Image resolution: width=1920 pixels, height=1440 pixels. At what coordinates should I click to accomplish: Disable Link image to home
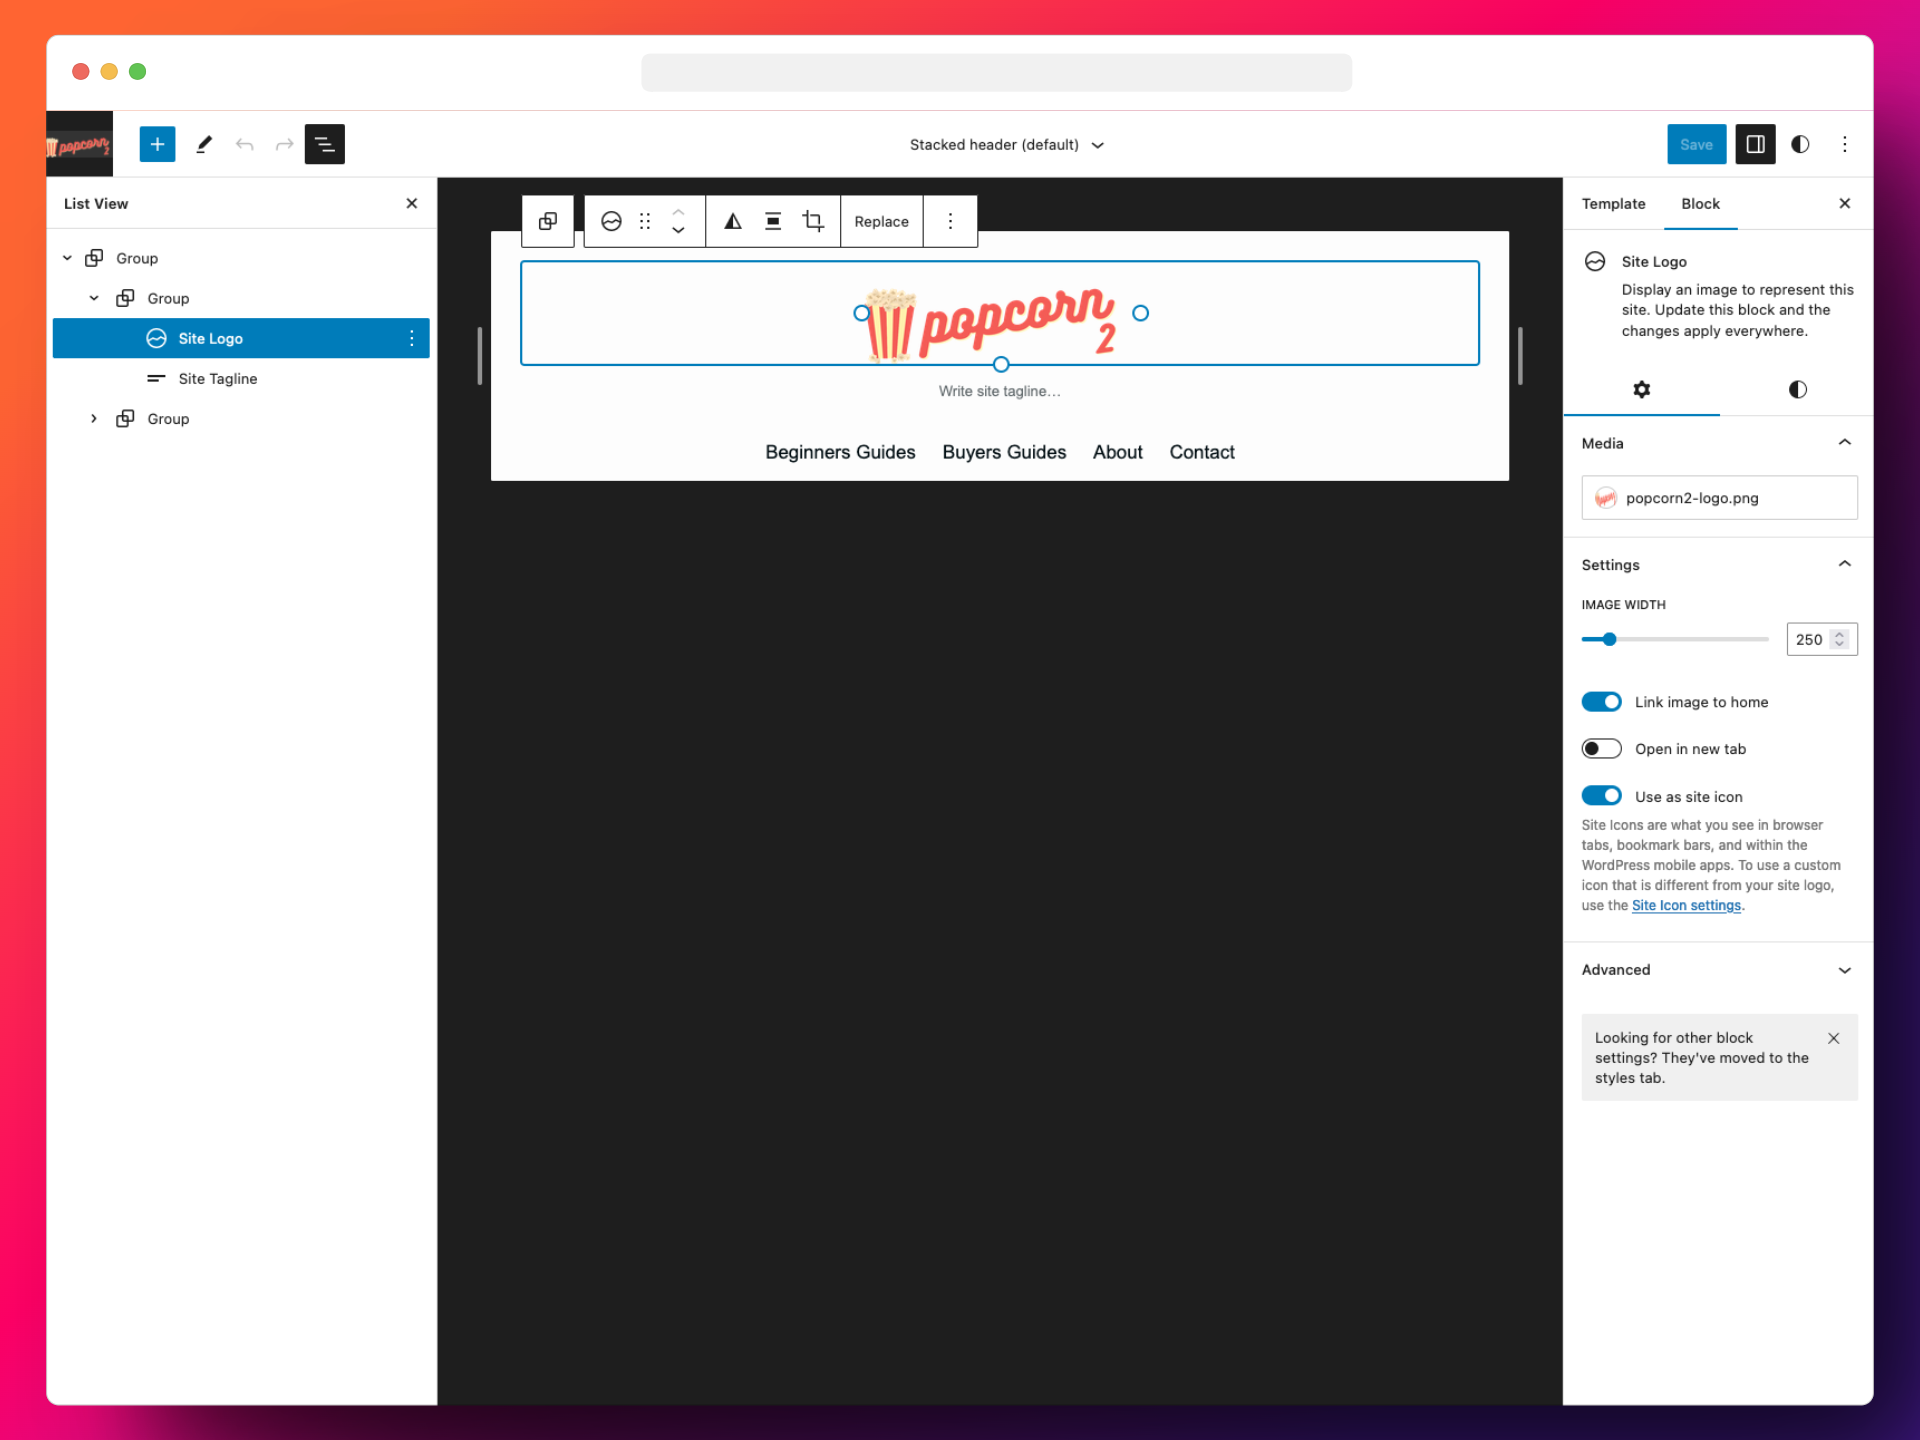pos(1602,701)
